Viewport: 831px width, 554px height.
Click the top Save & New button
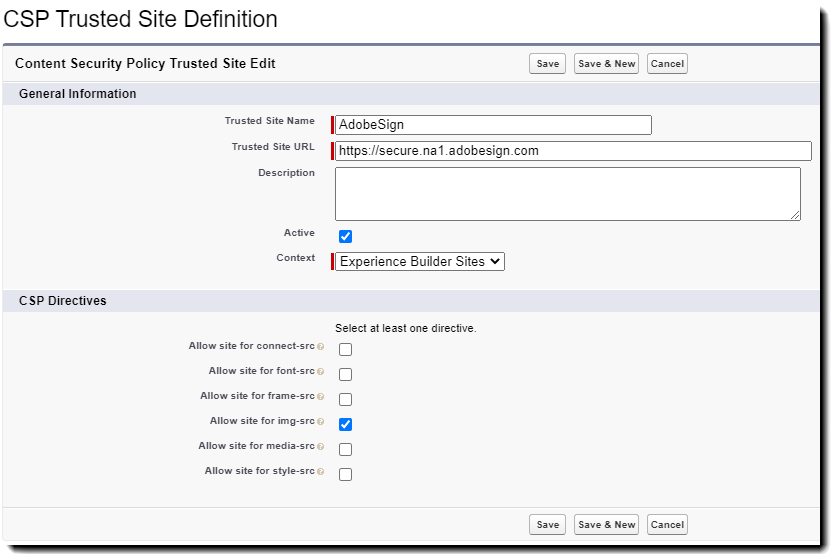[606, 64]
